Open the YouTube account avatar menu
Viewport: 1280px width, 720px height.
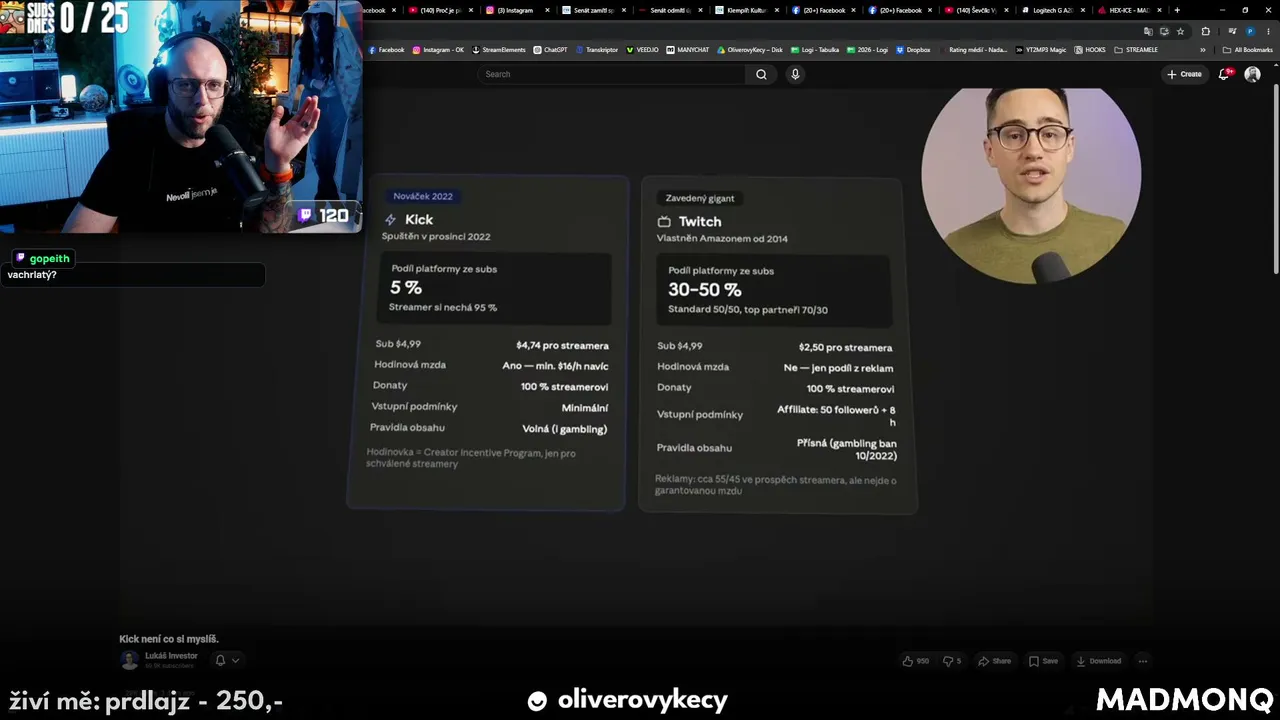(1252, 74)
